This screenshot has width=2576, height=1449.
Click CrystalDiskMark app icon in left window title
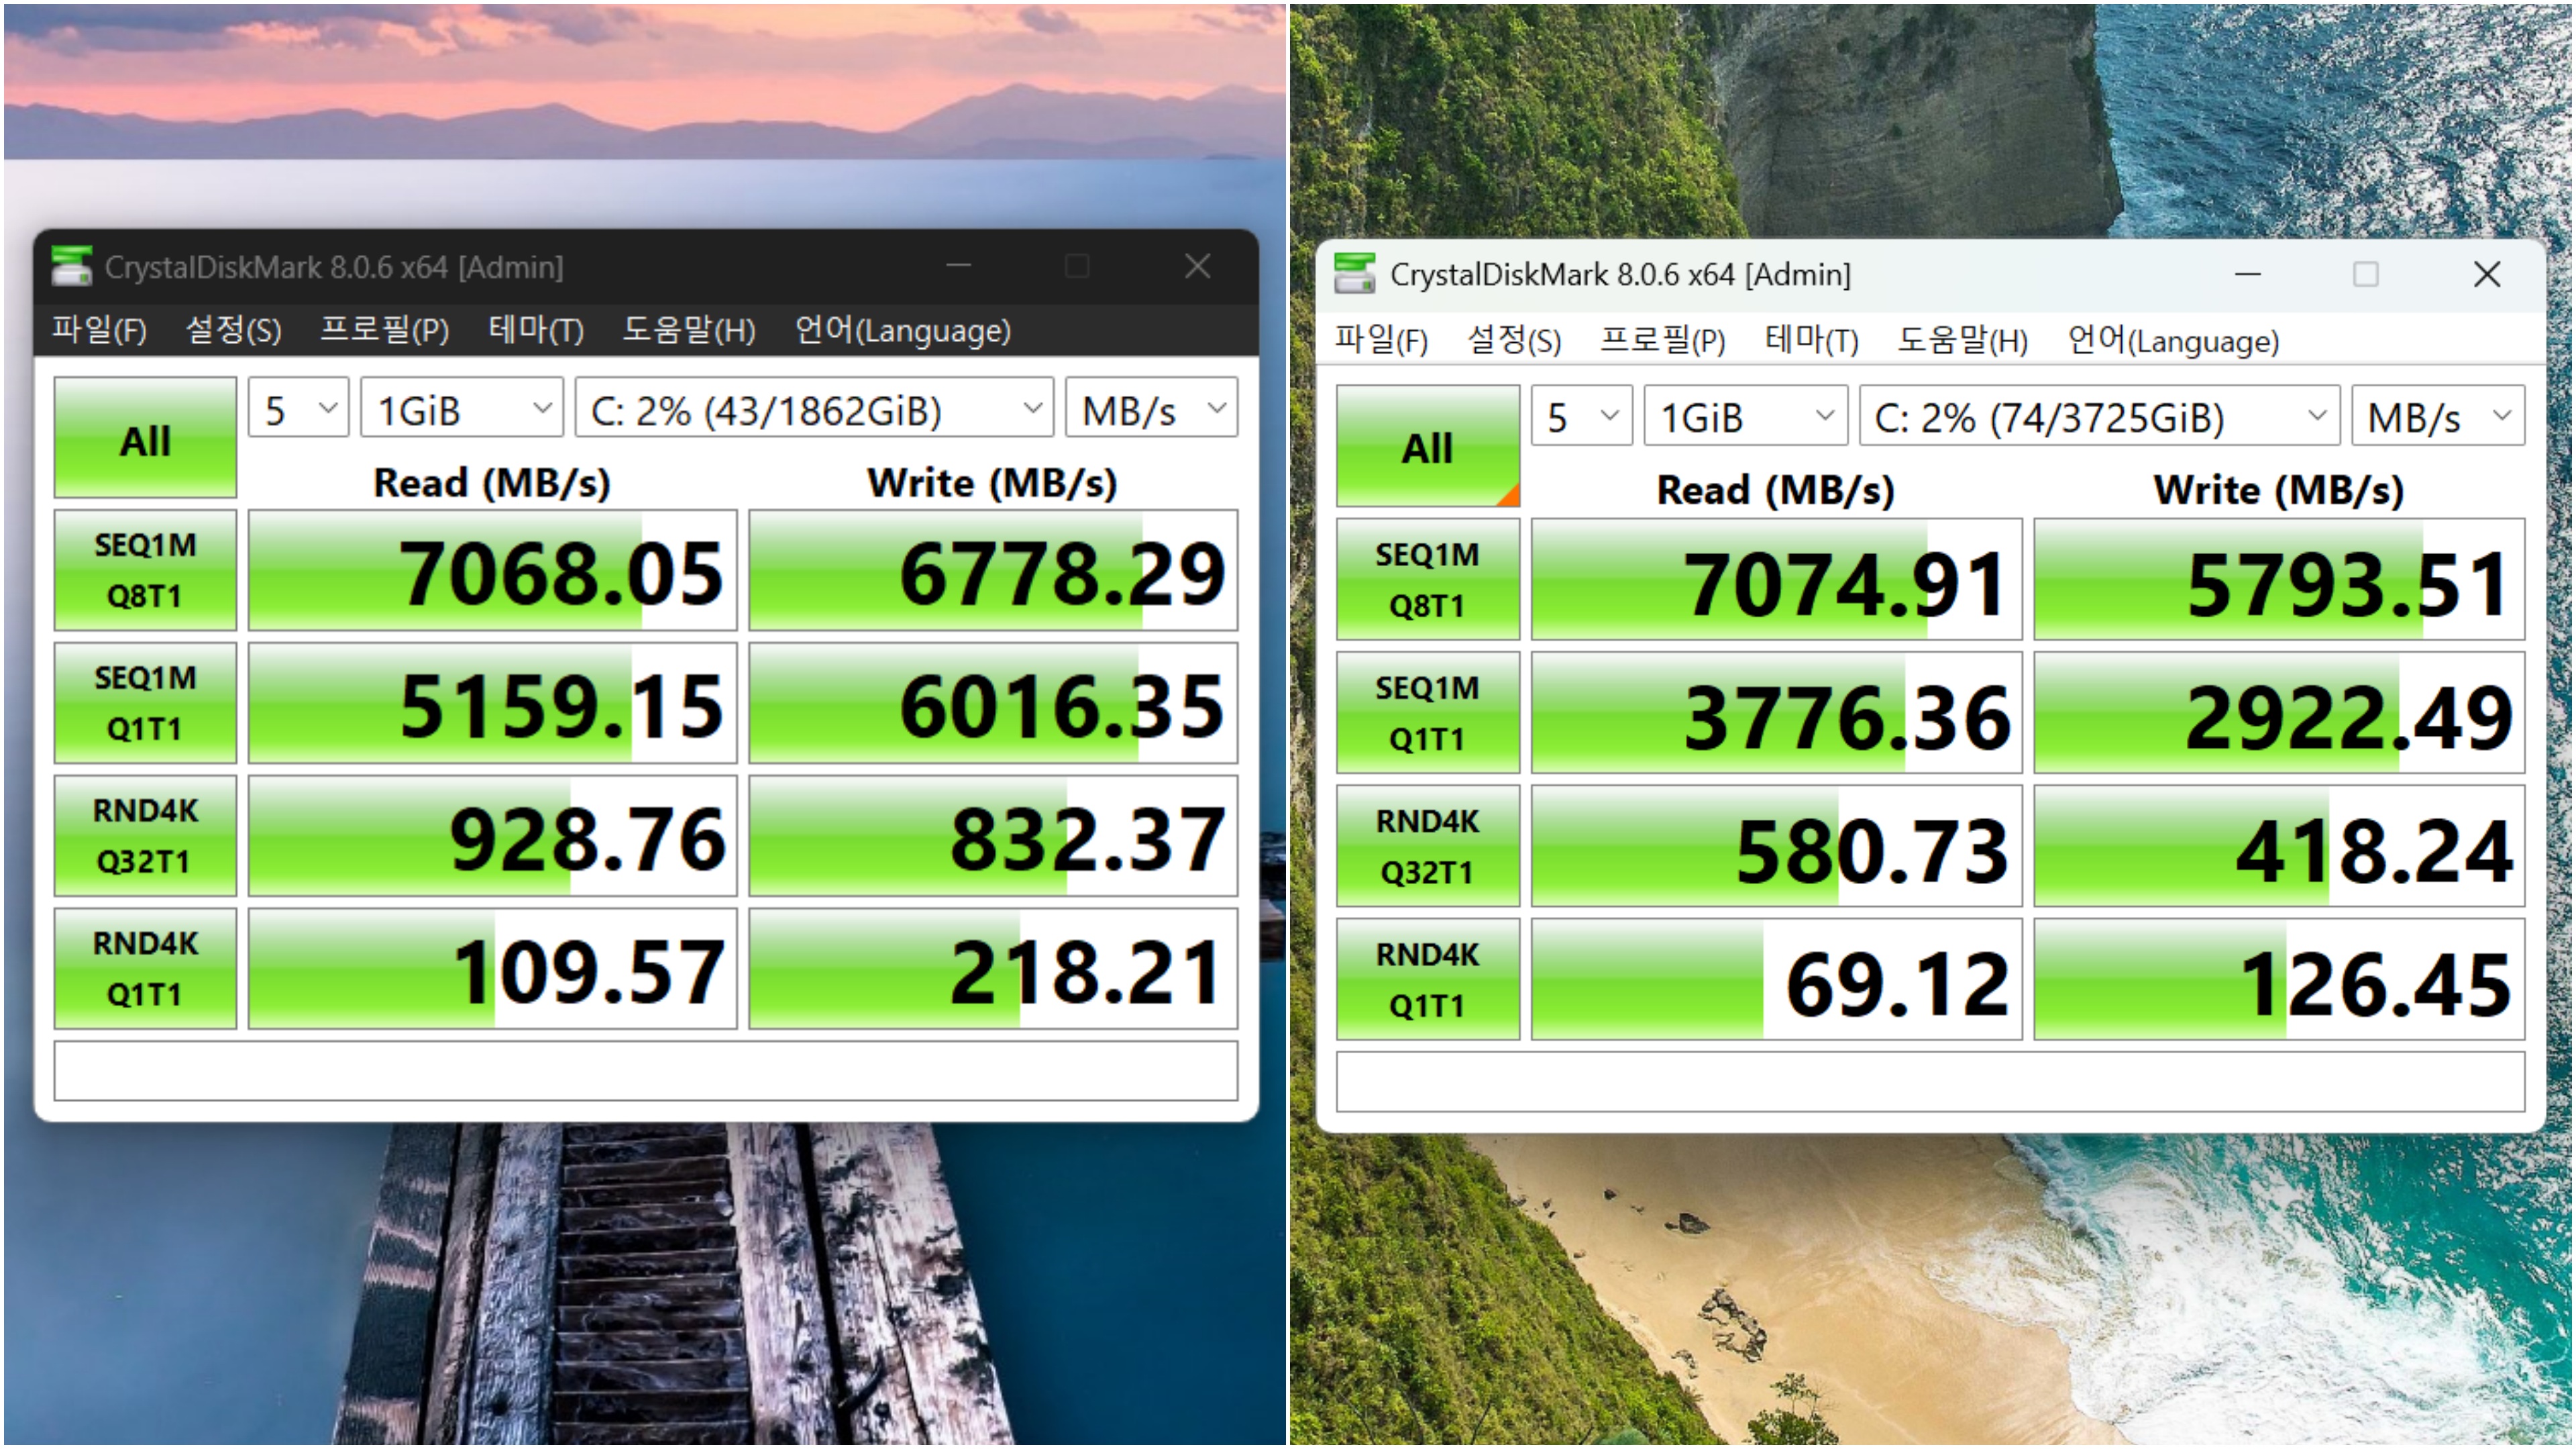[x=71, y=266]
